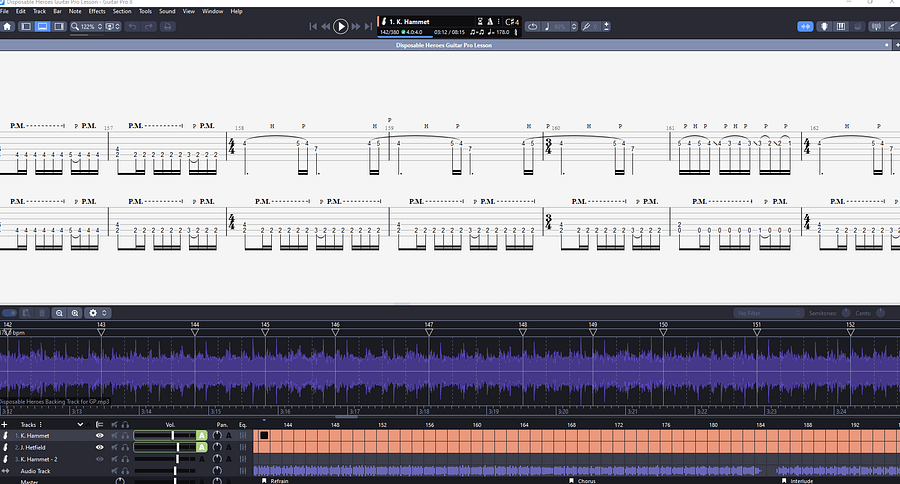Toggle the bottom global view panel

pyautogui.click(x=42, y=26)
